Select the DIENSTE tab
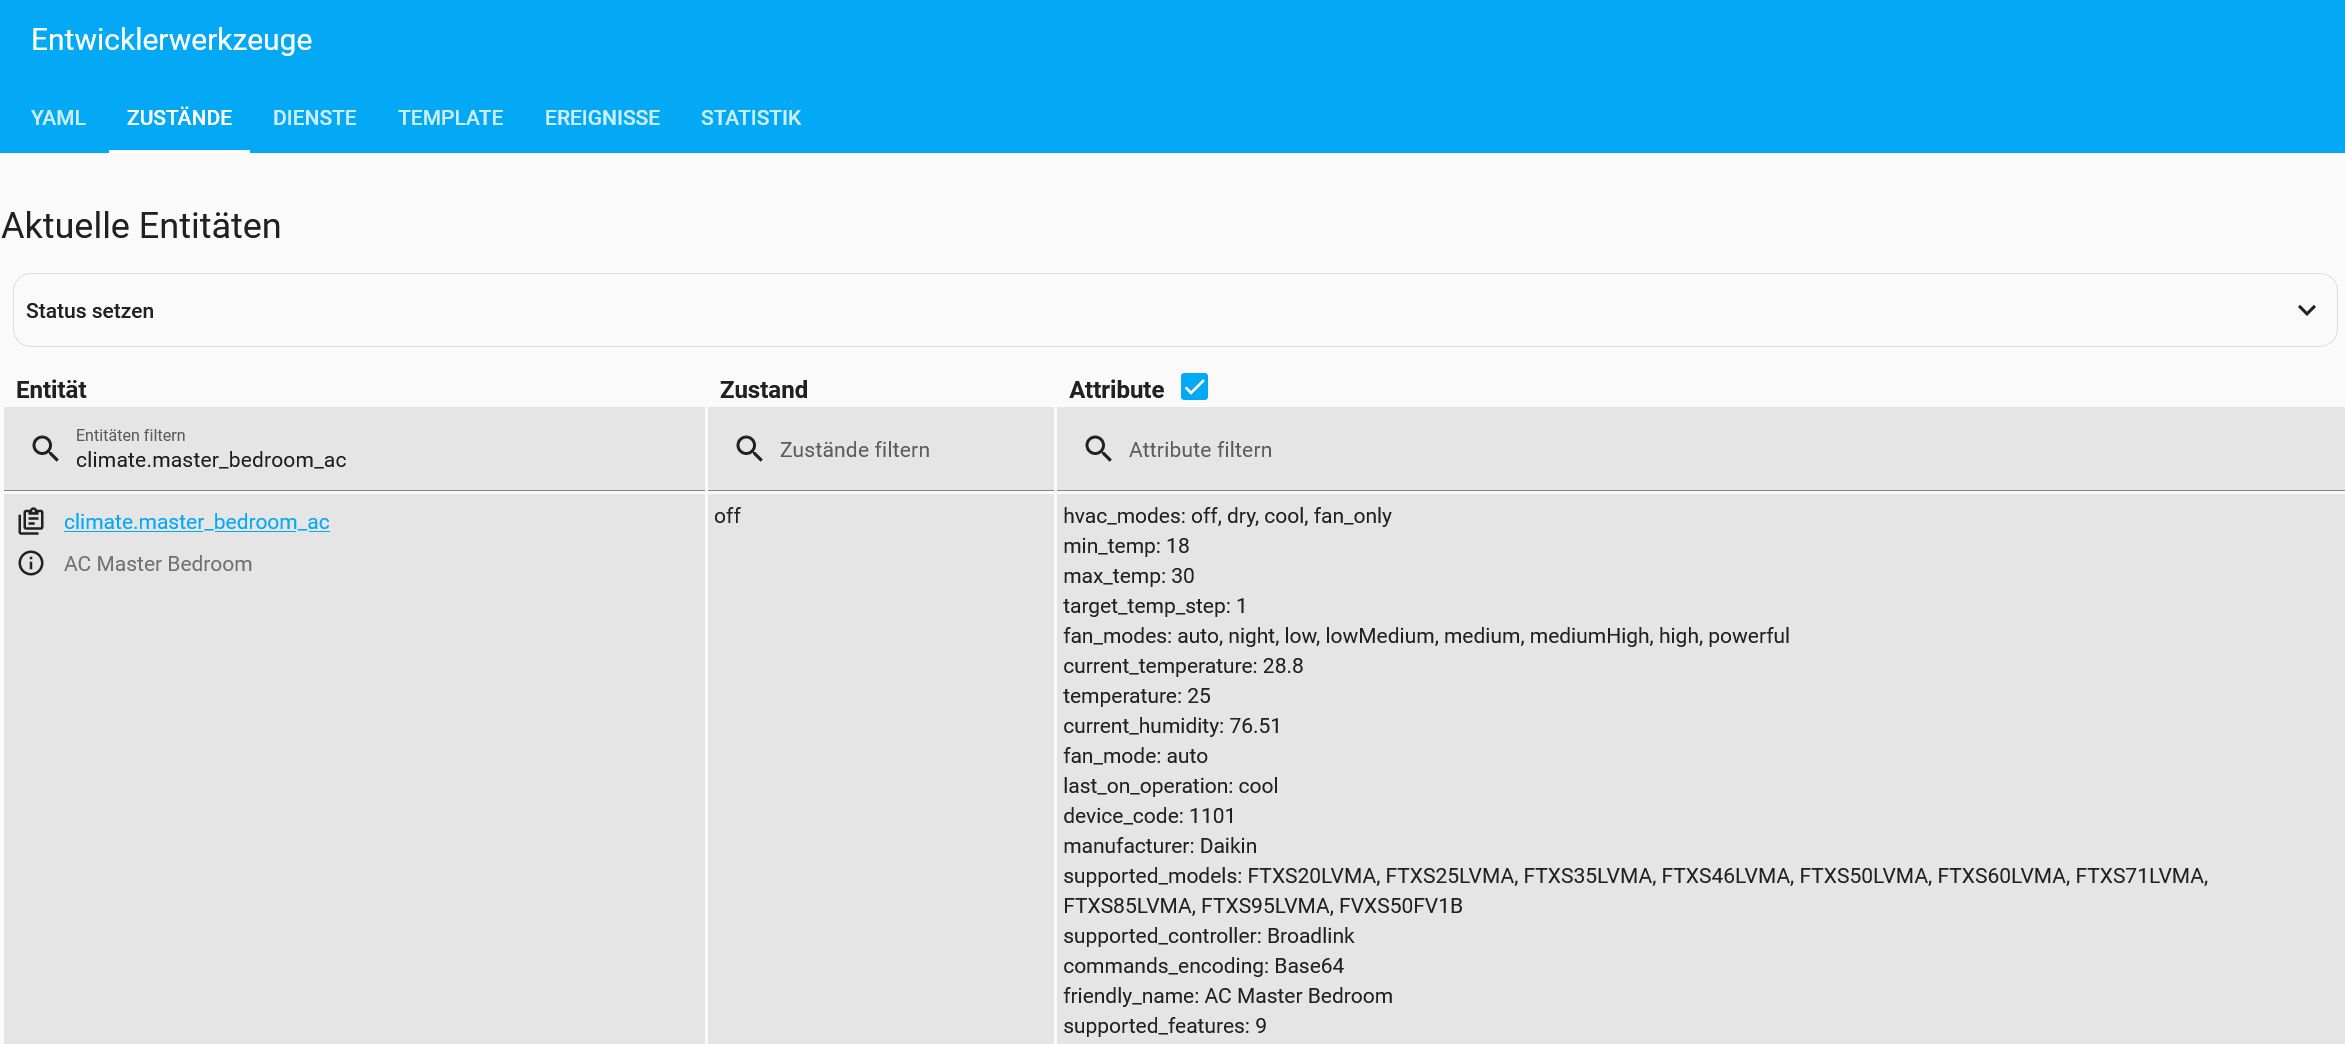 [x=314, y=118]
